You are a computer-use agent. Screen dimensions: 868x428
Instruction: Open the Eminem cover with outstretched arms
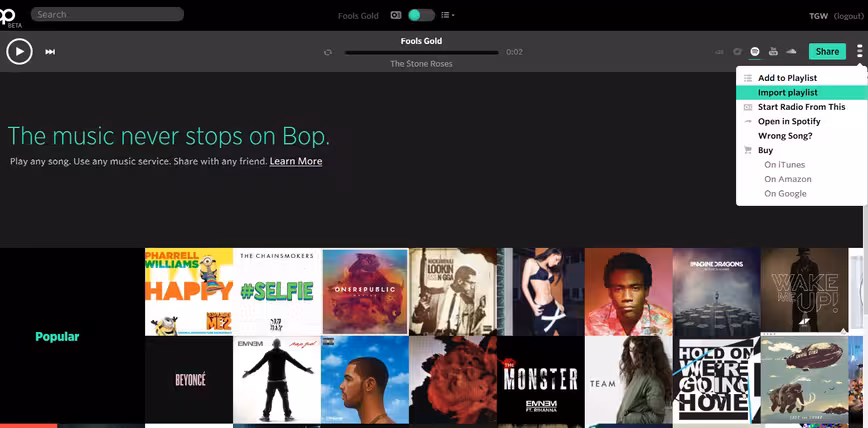(277, 380)
